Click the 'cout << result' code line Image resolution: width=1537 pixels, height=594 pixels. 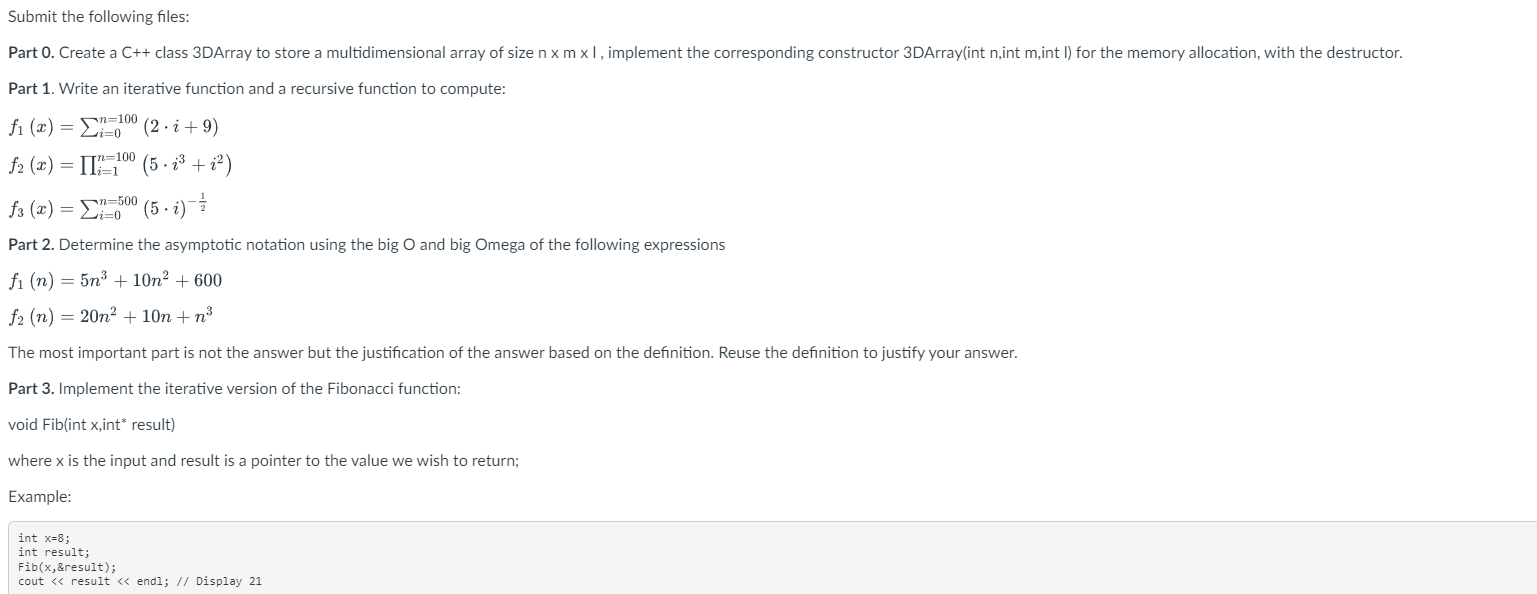click(140, 581)
